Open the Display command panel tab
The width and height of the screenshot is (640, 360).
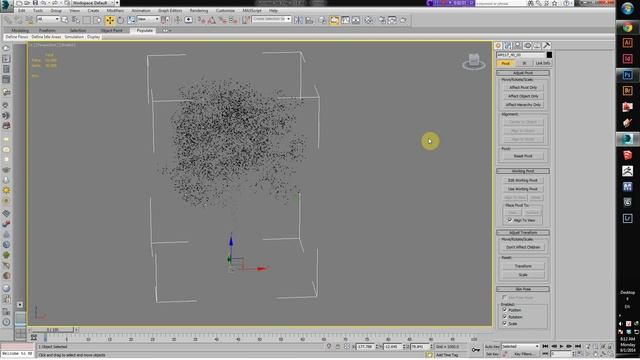537,46
